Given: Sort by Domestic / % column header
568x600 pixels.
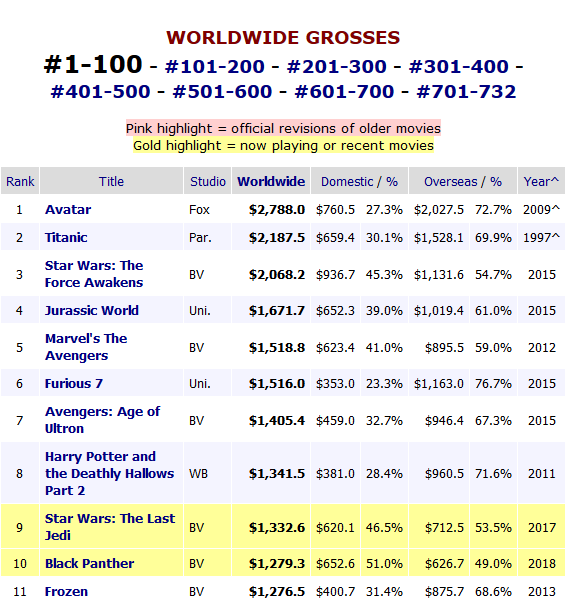Looking at the screenshot, I should coord(359,181).
